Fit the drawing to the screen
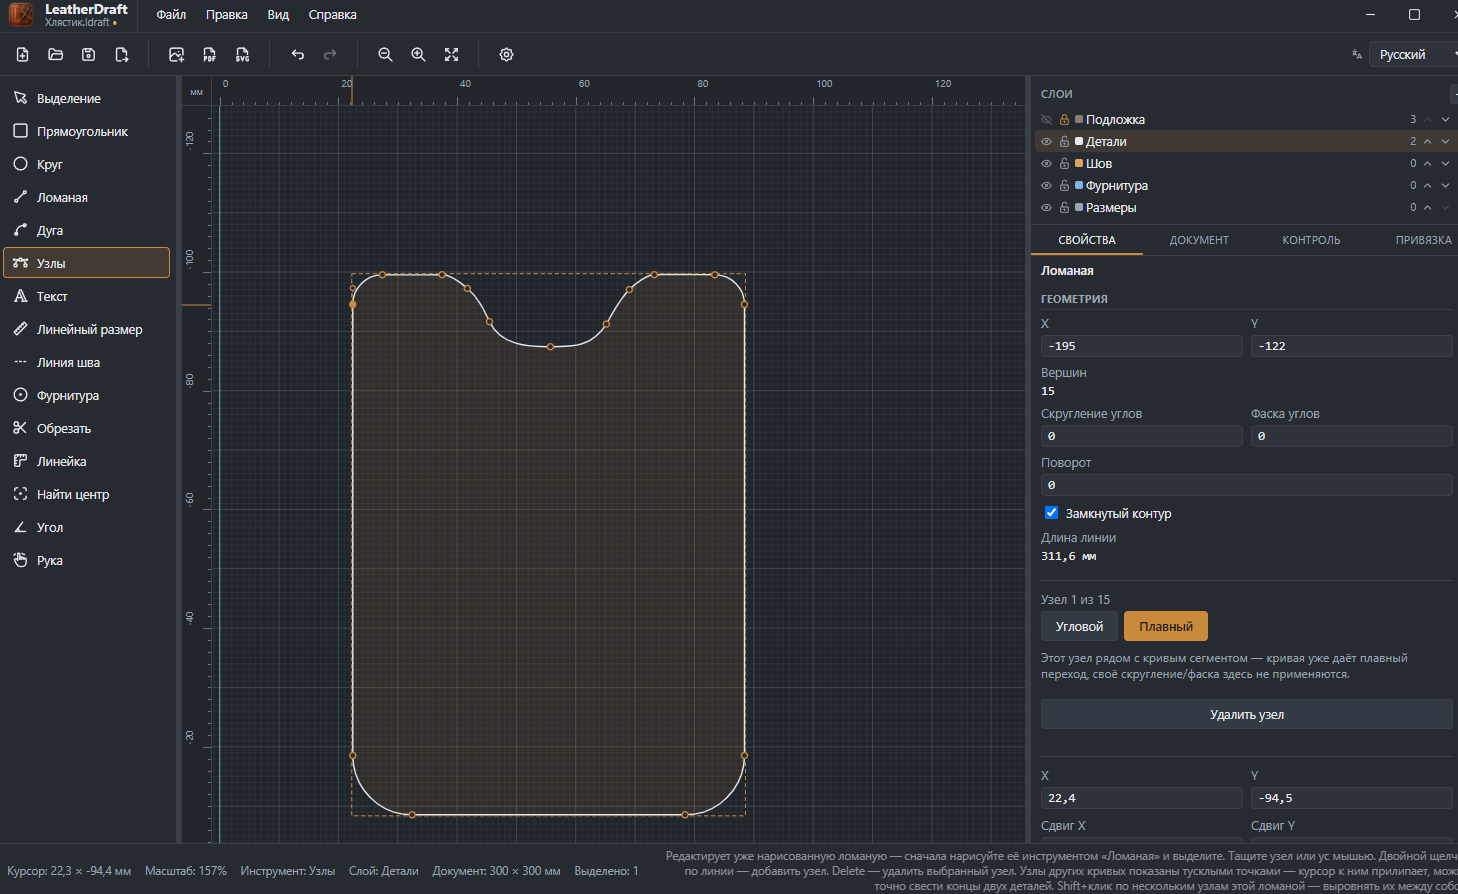 pyautogui.click(x=451, y=55)
